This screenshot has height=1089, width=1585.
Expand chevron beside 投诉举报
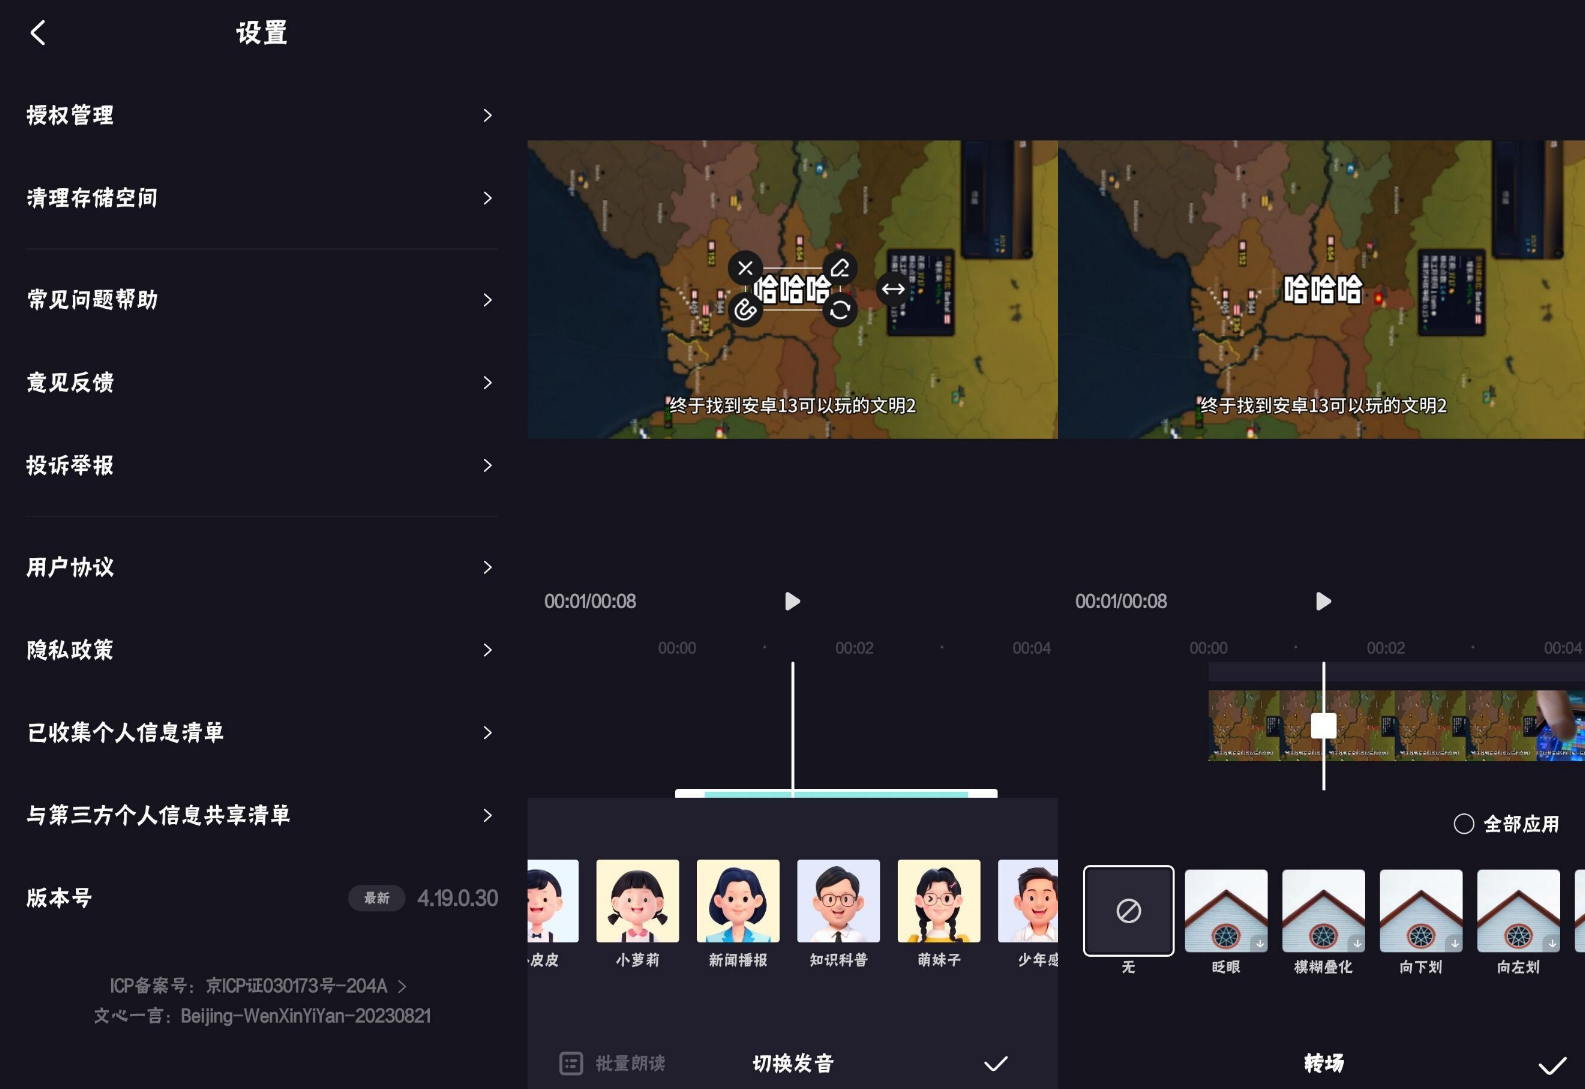click(x=488, y=465)
